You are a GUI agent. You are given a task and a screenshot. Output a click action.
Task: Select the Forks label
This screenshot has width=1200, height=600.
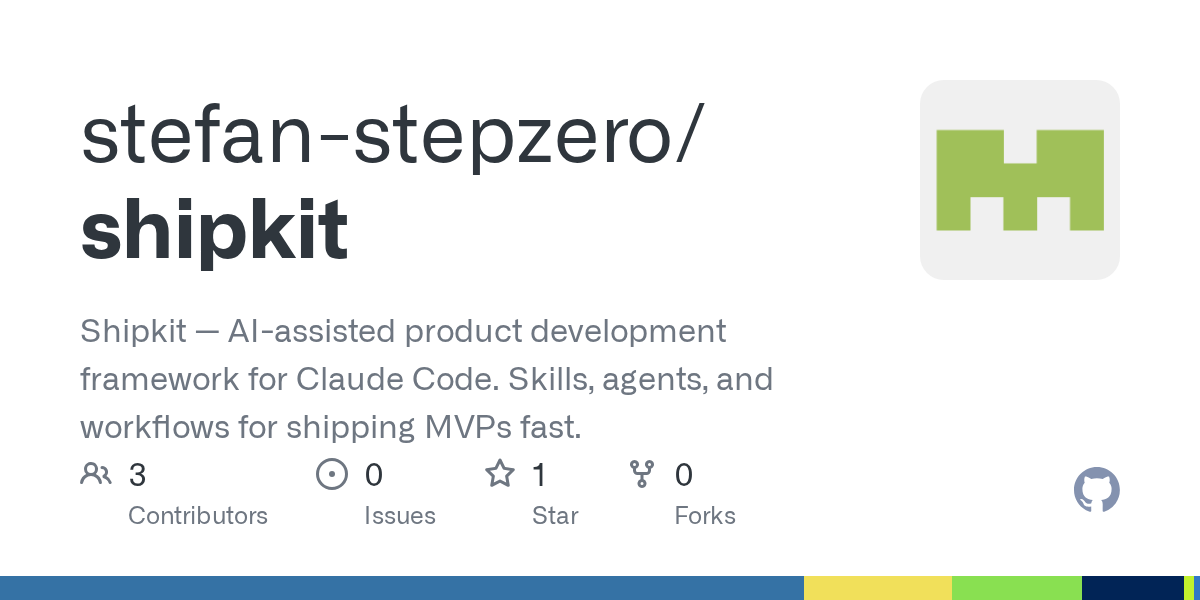705,516
